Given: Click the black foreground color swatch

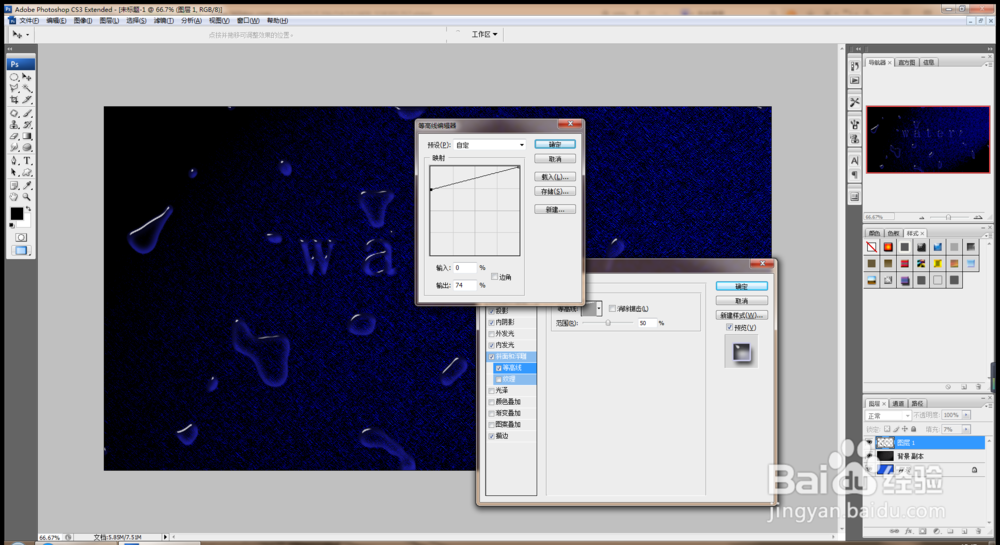Looking at the screenshot, I should 17,214.
